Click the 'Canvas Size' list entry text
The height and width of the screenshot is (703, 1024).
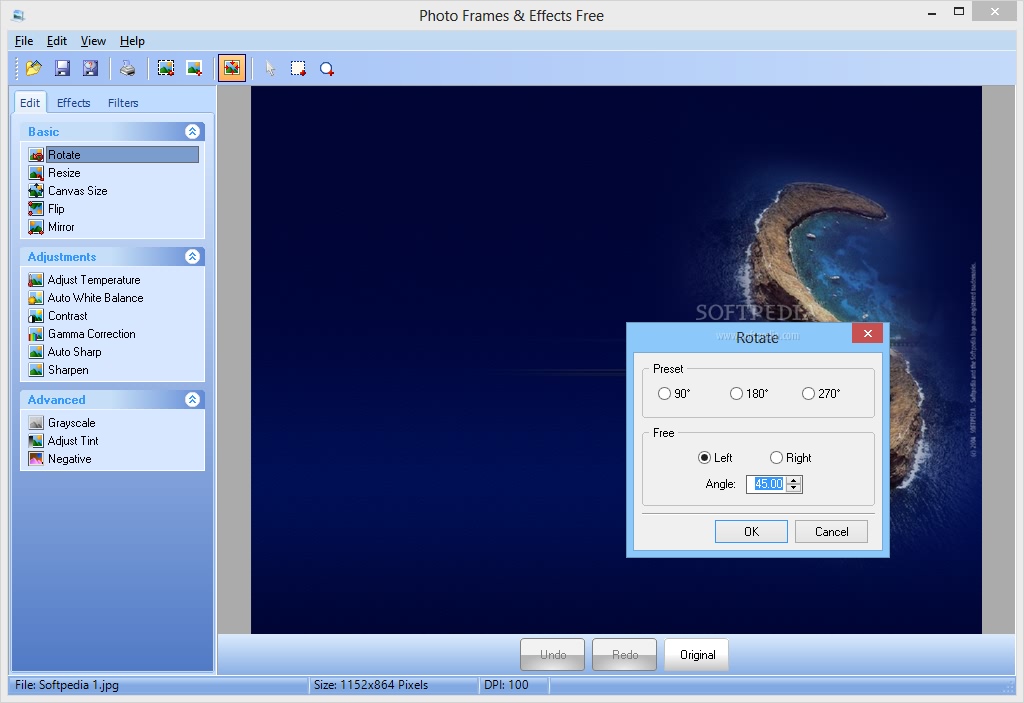[78, 191]
